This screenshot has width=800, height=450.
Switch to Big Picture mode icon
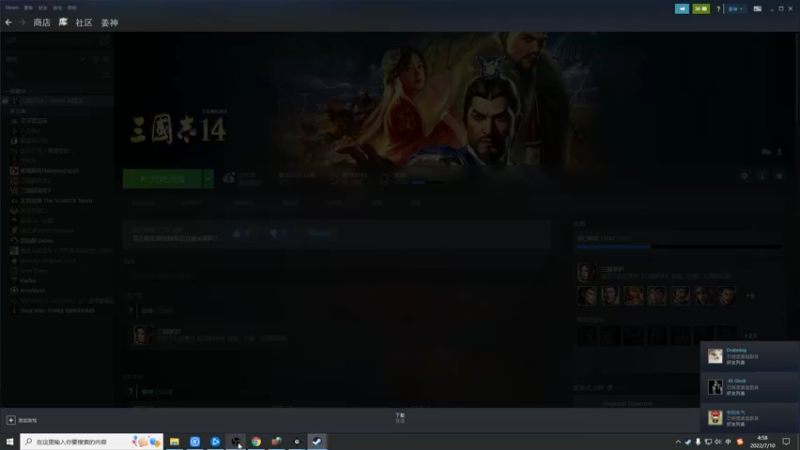pos(757,9)
